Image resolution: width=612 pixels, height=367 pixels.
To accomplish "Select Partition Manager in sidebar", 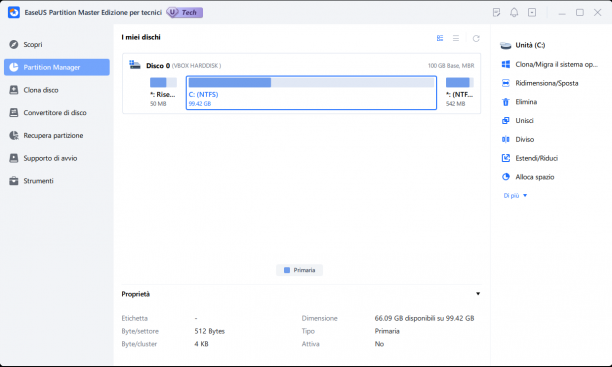I will (57, 67).
